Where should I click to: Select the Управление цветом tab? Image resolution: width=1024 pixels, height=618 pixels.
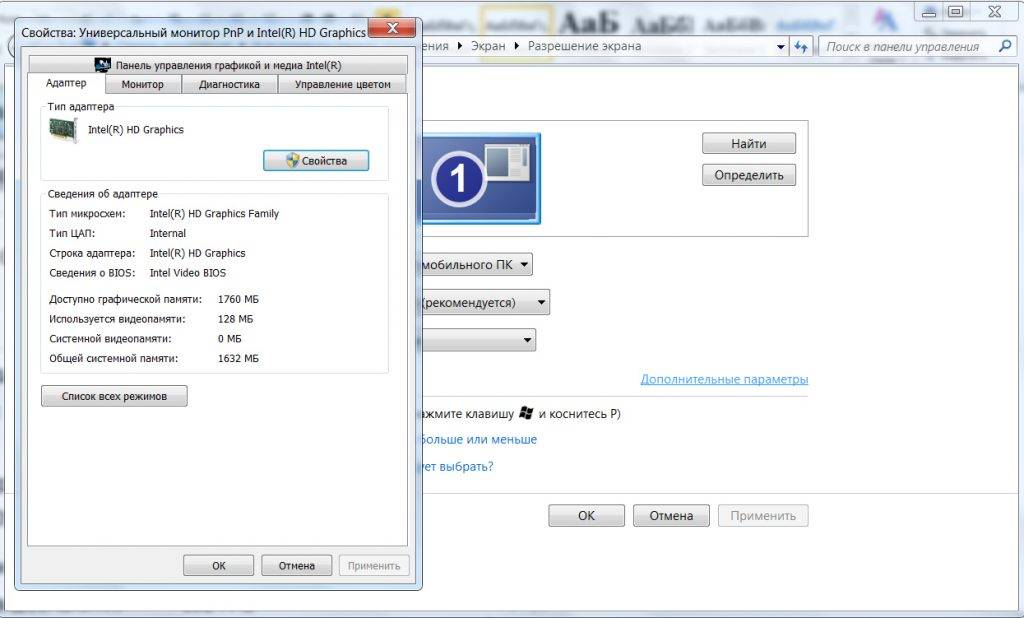tap(343, 85)
